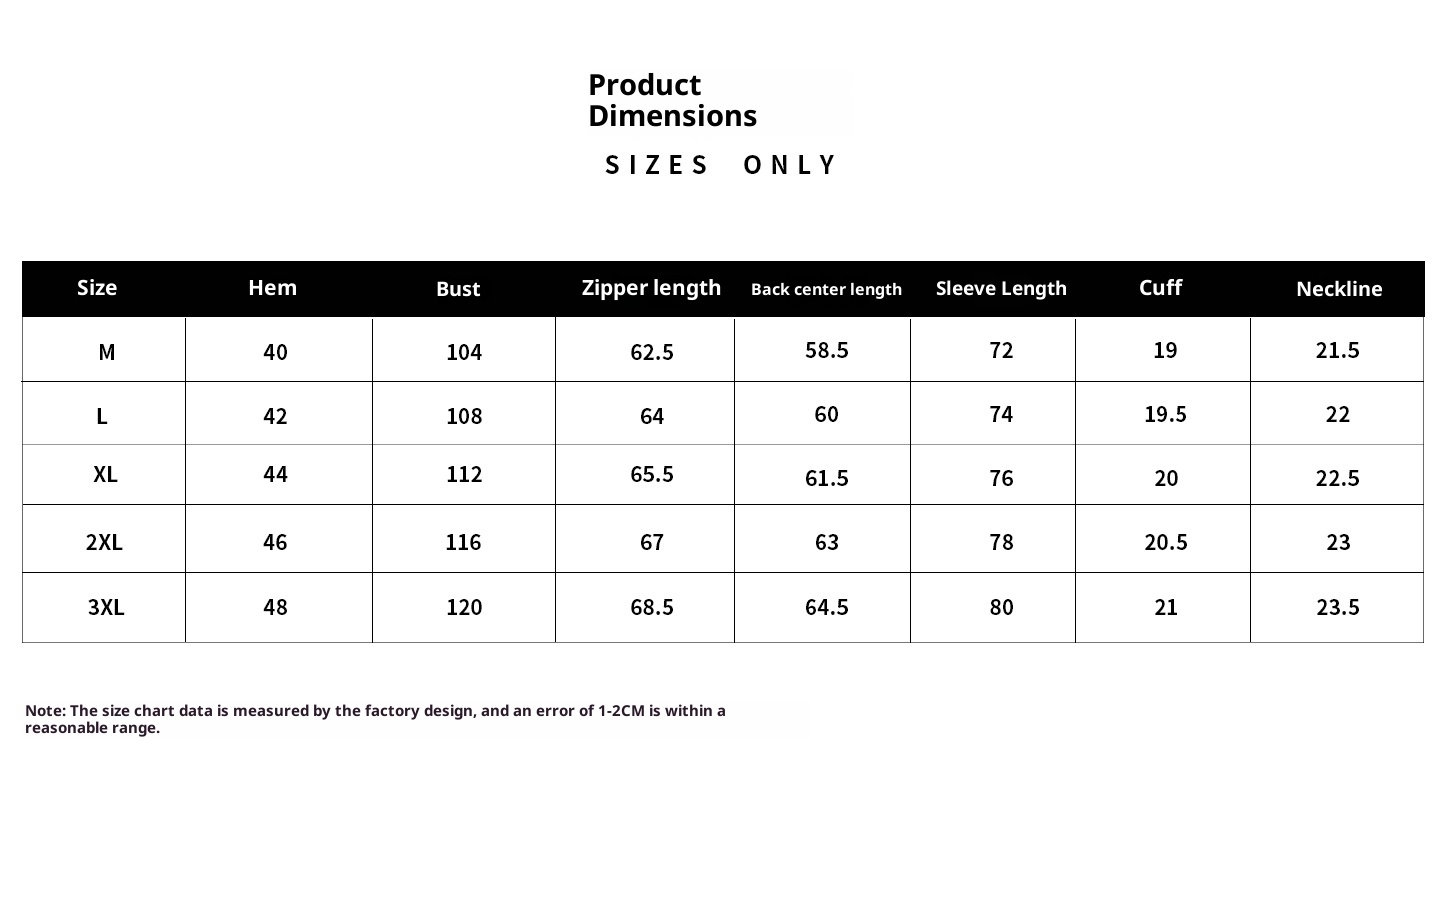Screen dimensions: 1440x899
Task: Click the Hem column header
Action: tap(272, 288)
